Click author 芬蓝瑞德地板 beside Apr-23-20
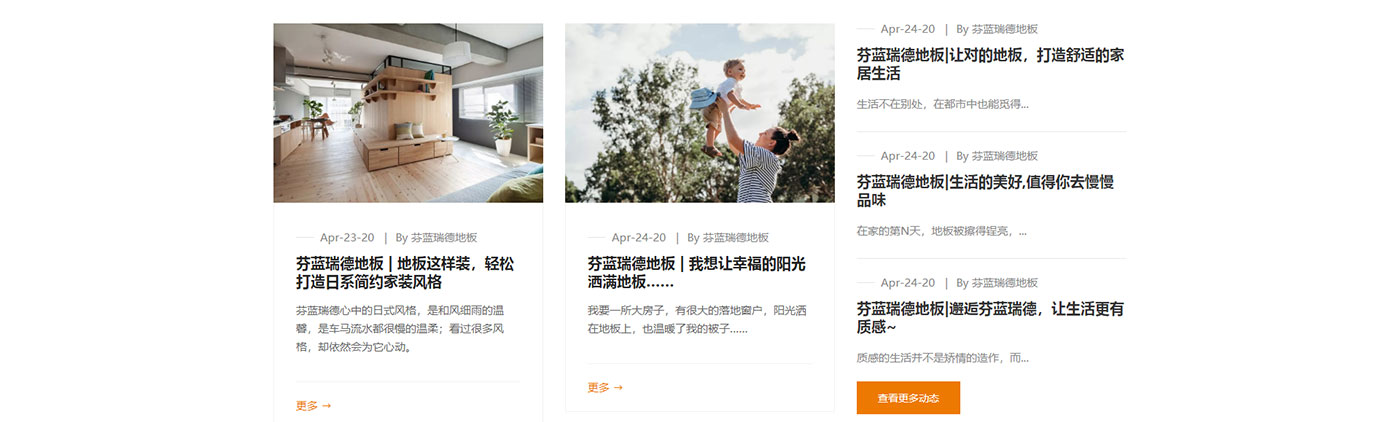The image size is (1400, 422). [444, 238]
